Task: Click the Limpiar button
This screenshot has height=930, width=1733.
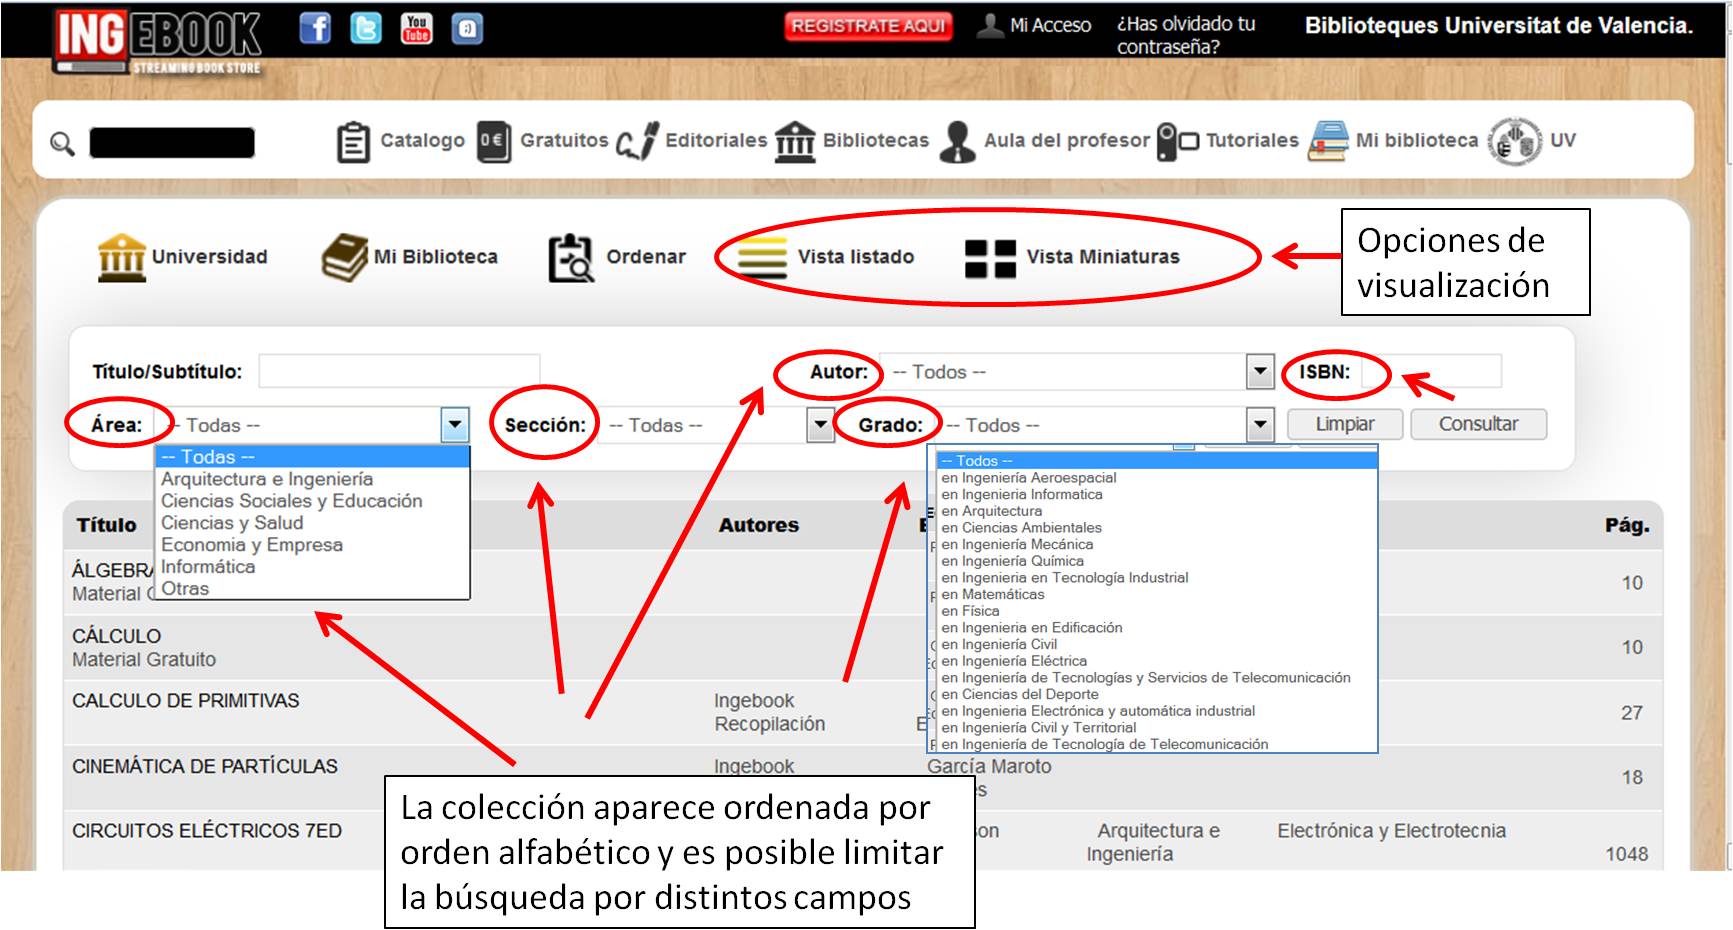Action: [x=1345, y=424]
